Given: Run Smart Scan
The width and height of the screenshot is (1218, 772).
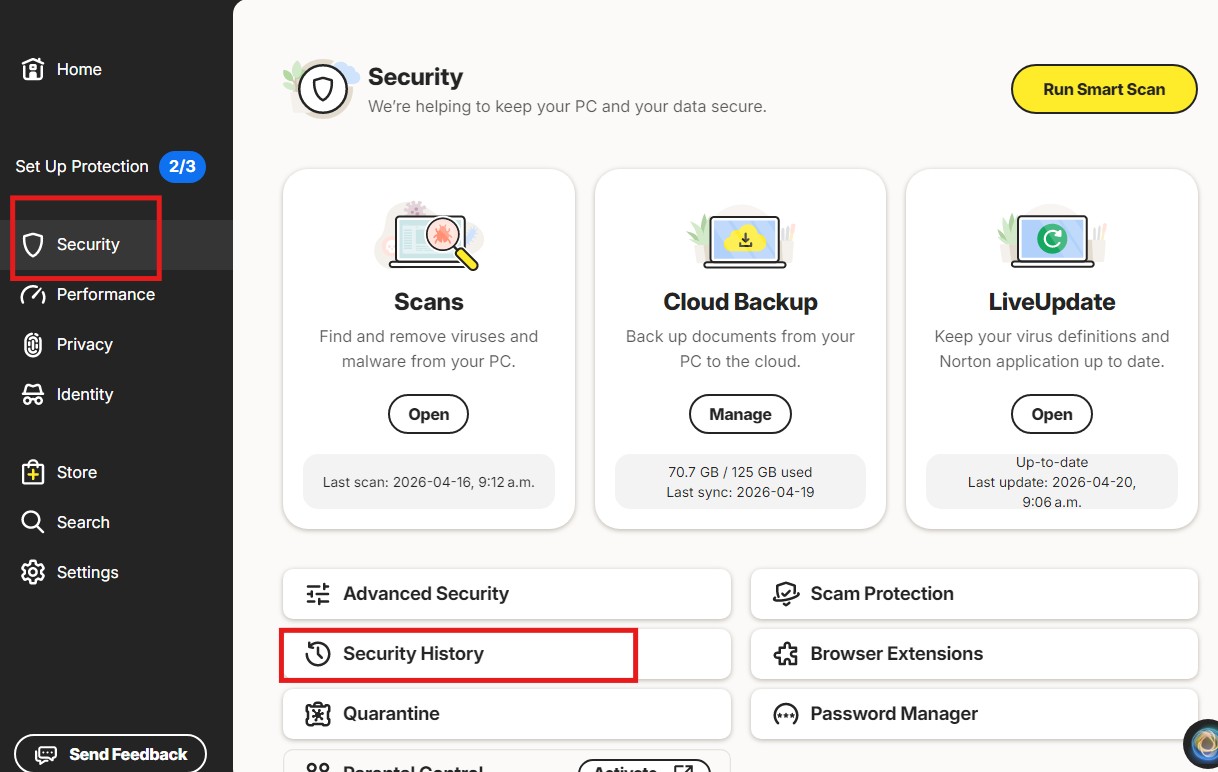Looking at the screenshot, I should pos(1104,89).
